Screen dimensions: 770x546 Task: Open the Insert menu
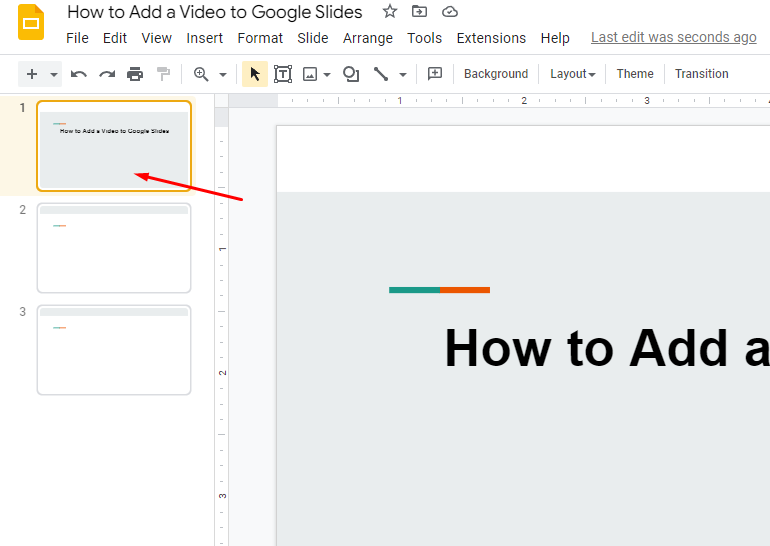pos(204,38)
